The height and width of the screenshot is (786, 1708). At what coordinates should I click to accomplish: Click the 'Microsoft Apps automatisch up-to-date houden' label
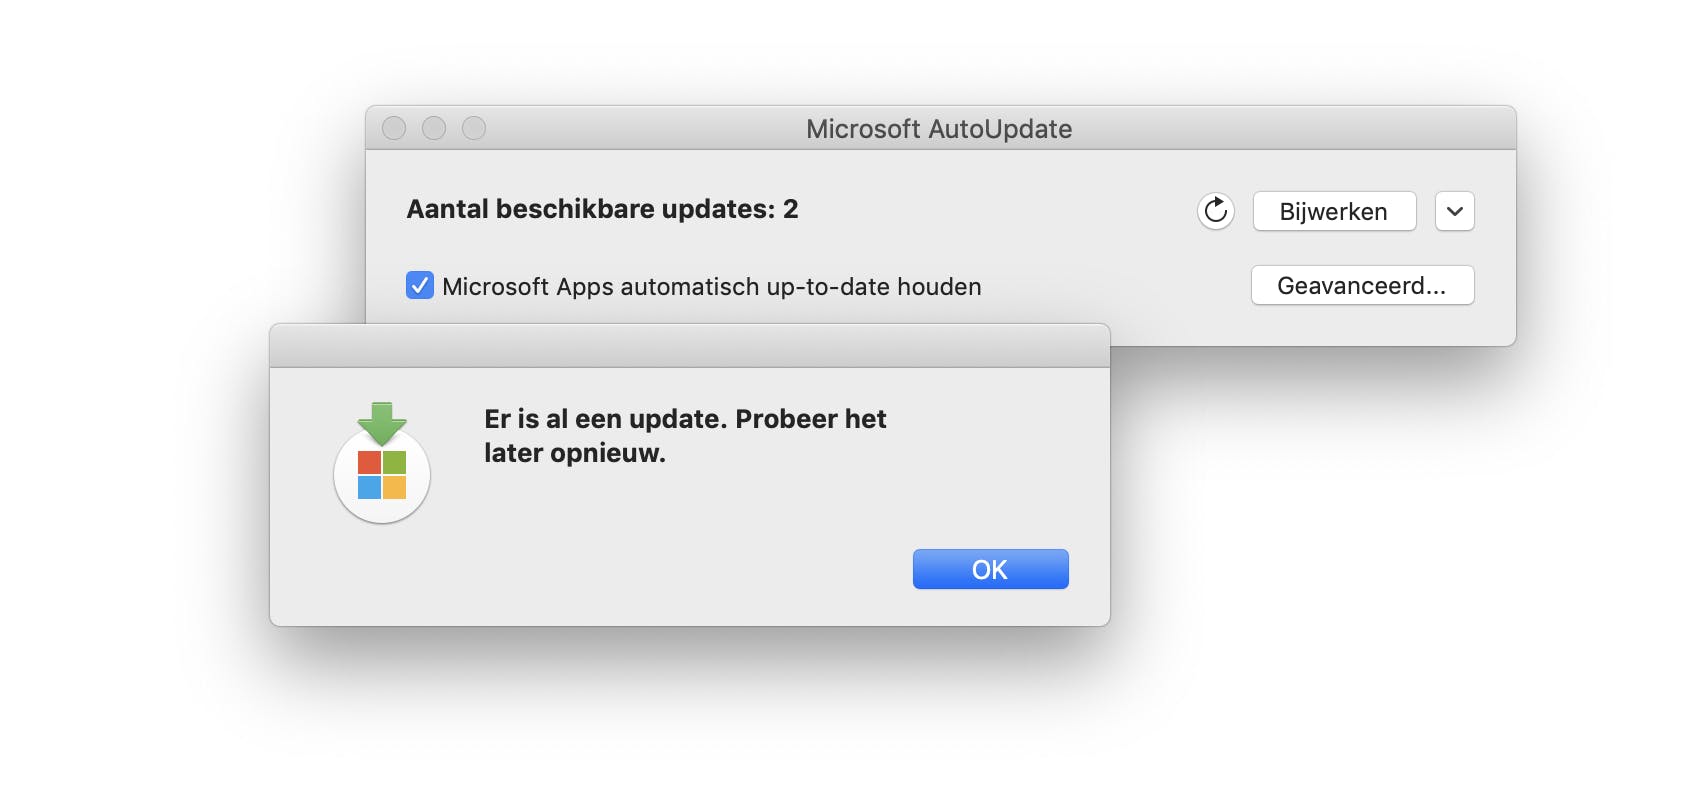coord(711,287)
